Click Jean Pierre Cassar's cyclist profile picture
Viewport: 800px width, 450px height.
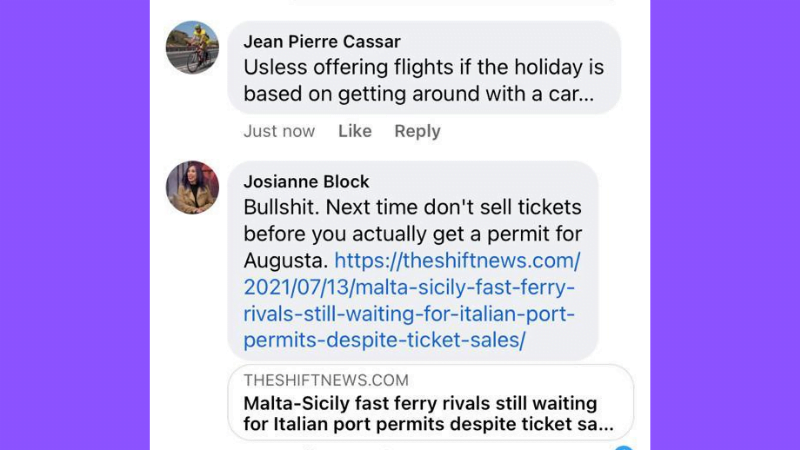tap(192, 47)
